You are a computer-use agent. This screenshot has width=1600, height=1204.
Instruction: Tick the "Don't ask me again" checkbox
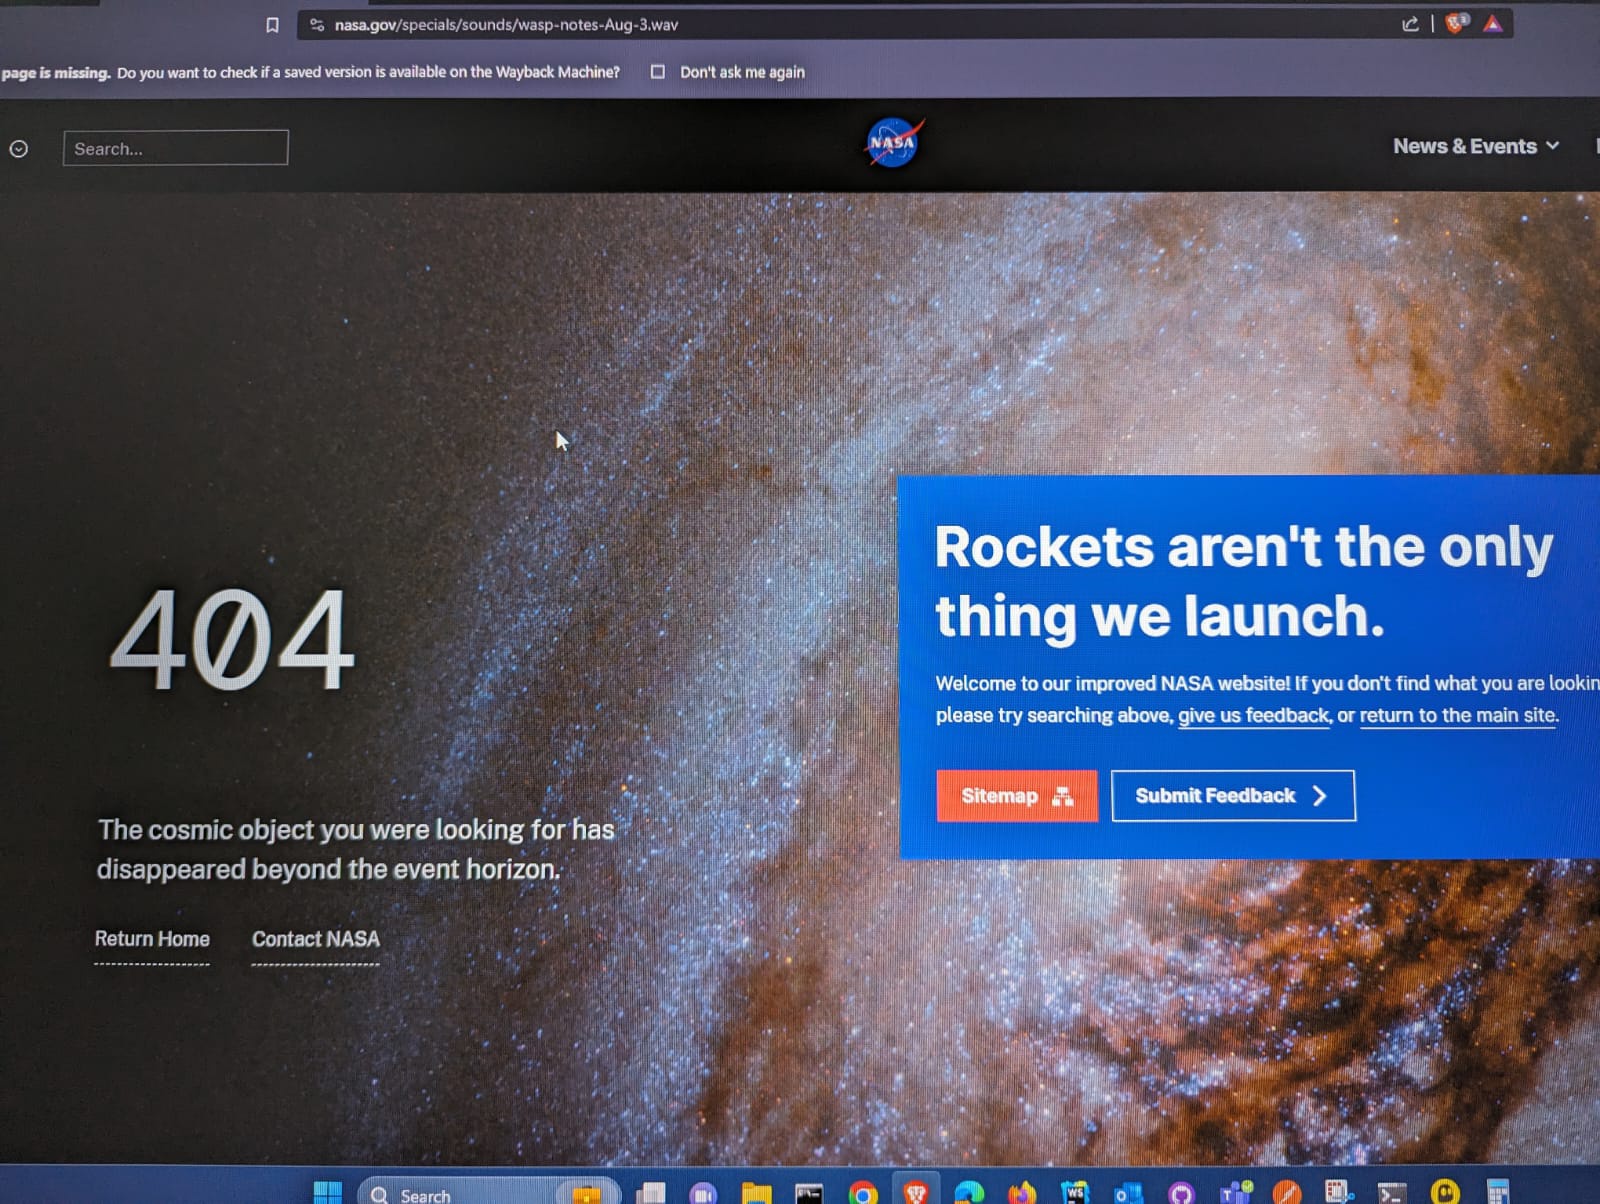click(x=657, y=72)
